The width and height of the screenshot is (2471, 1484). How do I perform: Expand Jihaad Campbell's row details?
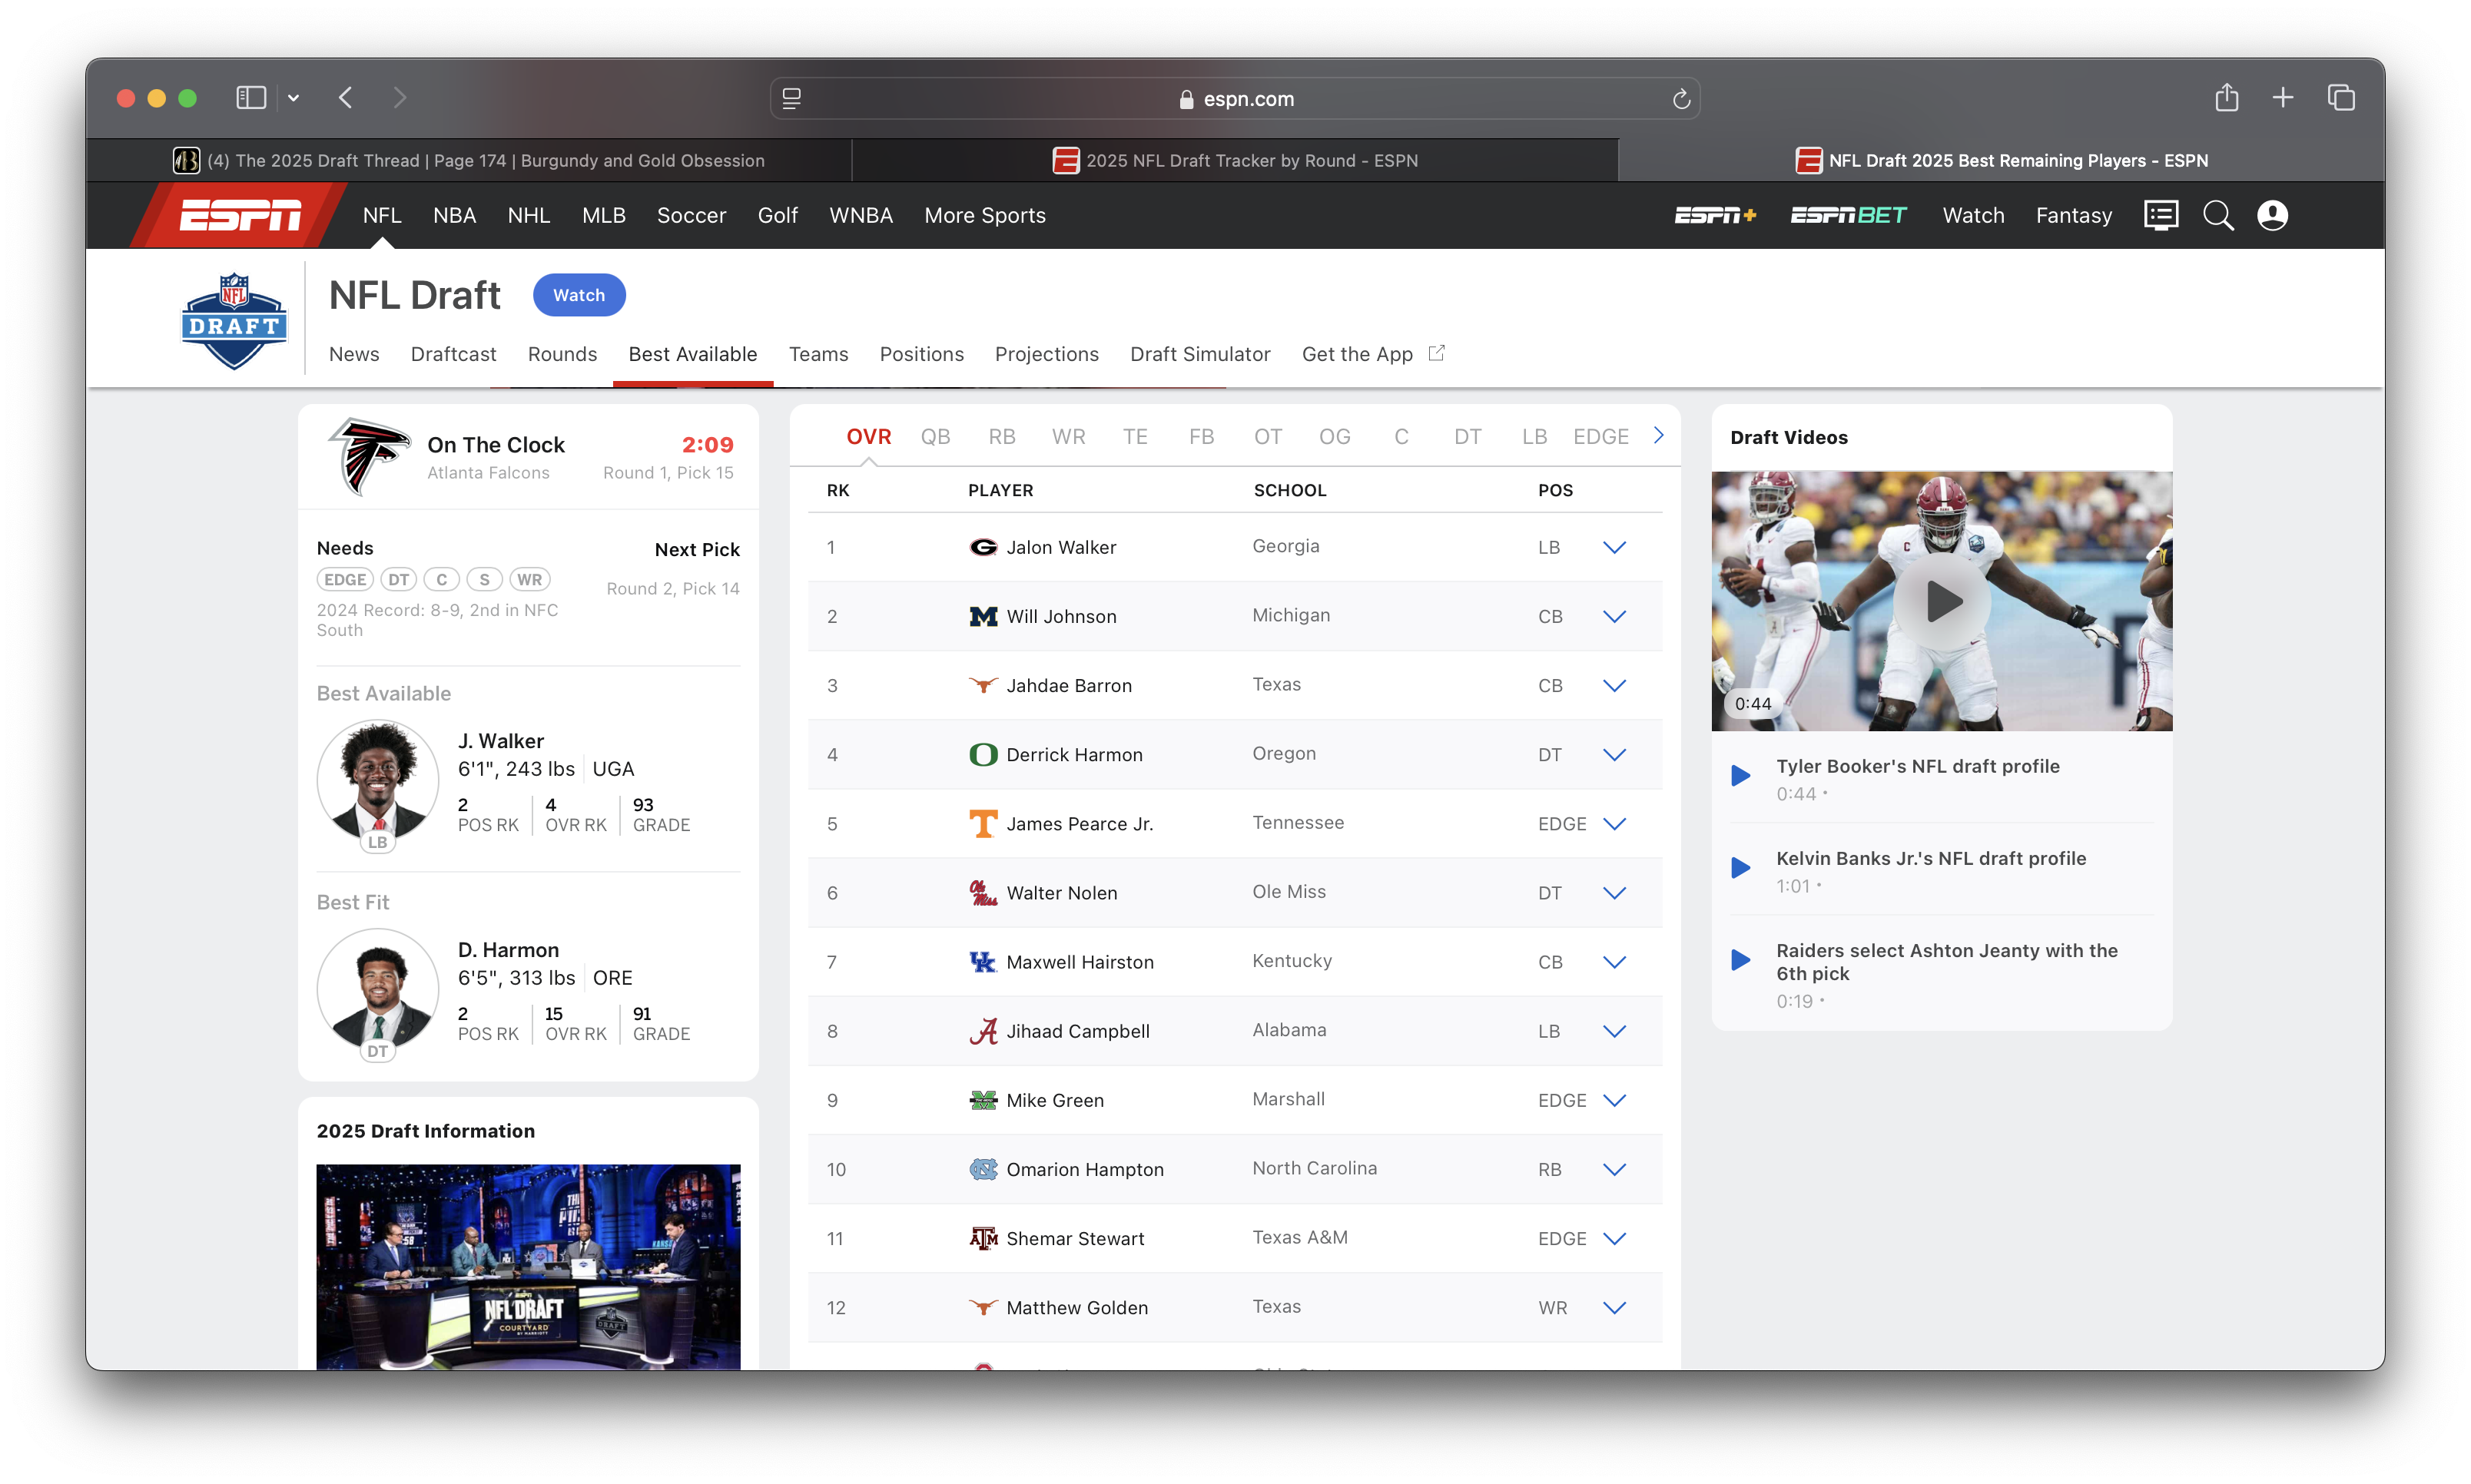(x=1614, y=1031)
